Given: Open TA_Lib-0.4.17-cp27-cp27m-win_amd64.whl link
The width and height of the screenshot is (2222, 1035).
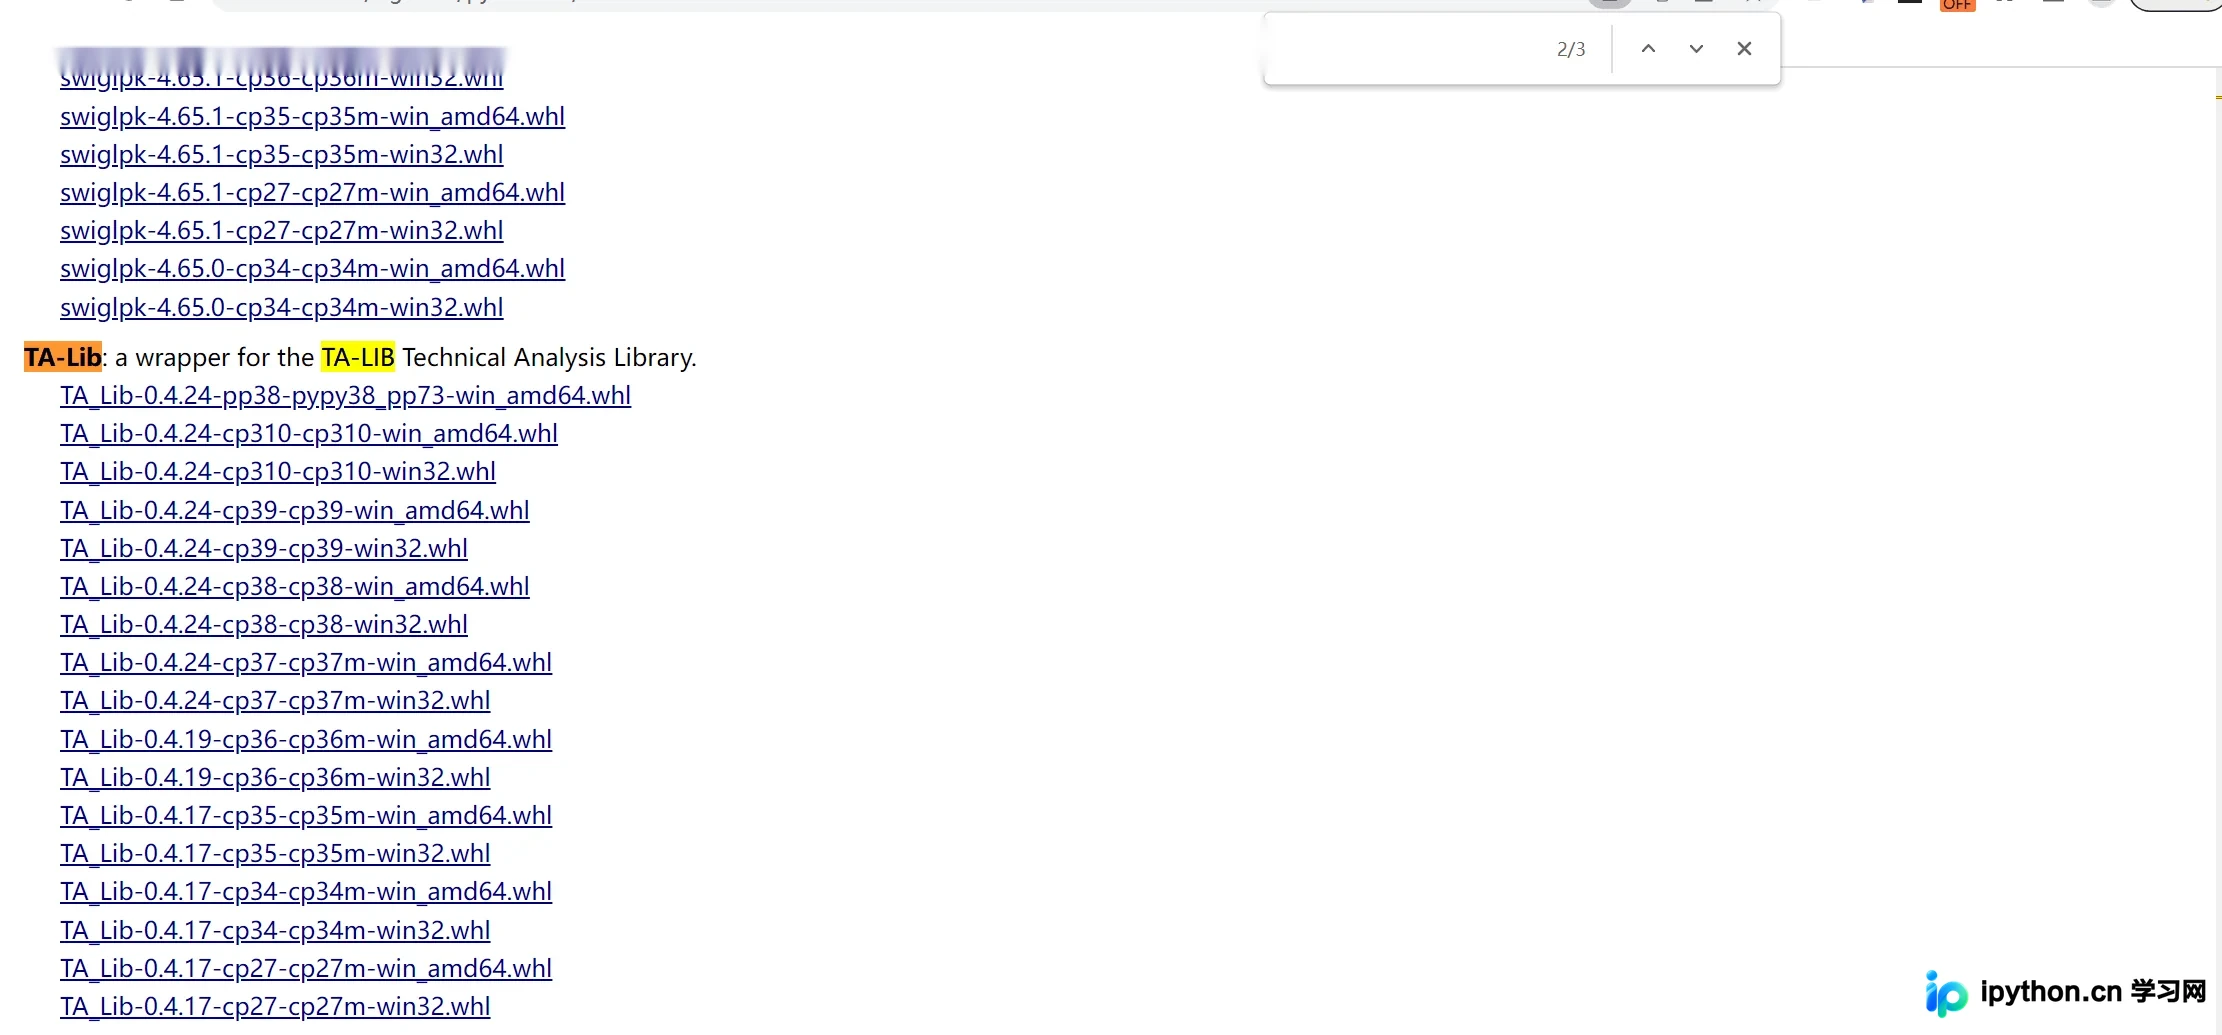Looking at the screenshot, I should (x=306, y=968).
